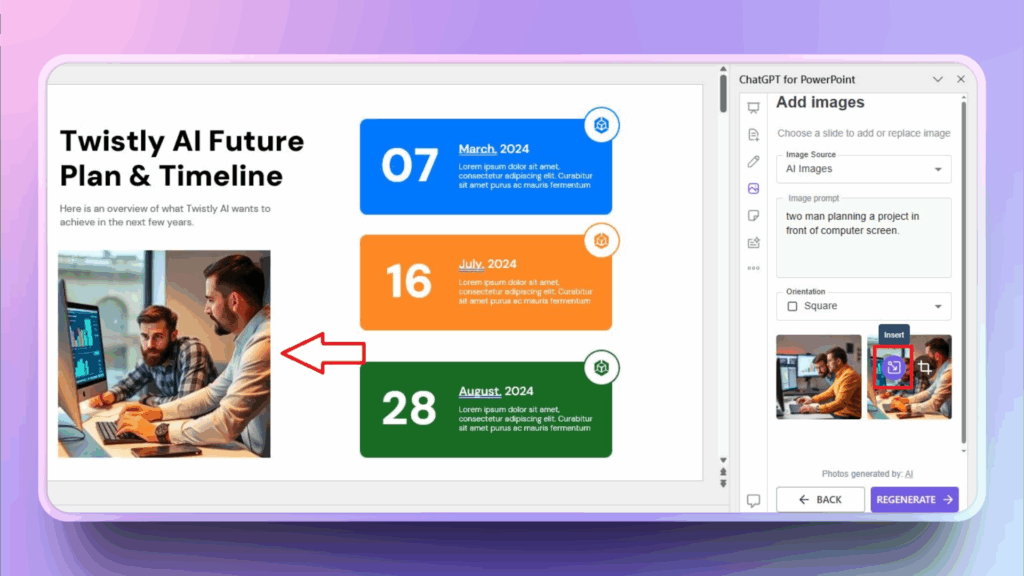Collapse the ChatGPT for PowerPoint pane chevron
Image resolution: width=1024 pixels, height=576 pixels.
937,79
